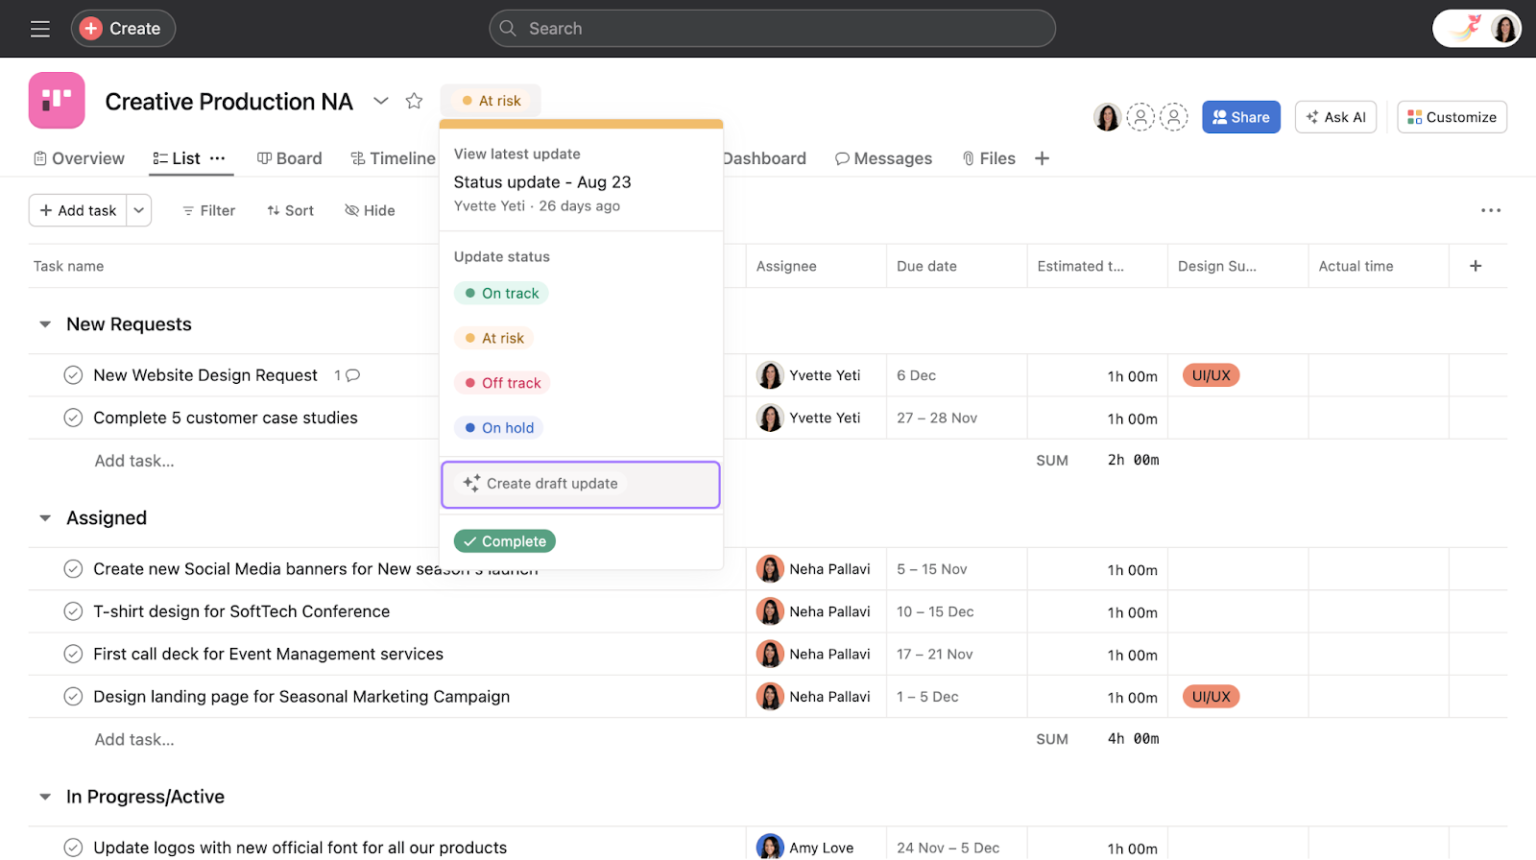Open the sidebar navigation menu

[40, 28]
